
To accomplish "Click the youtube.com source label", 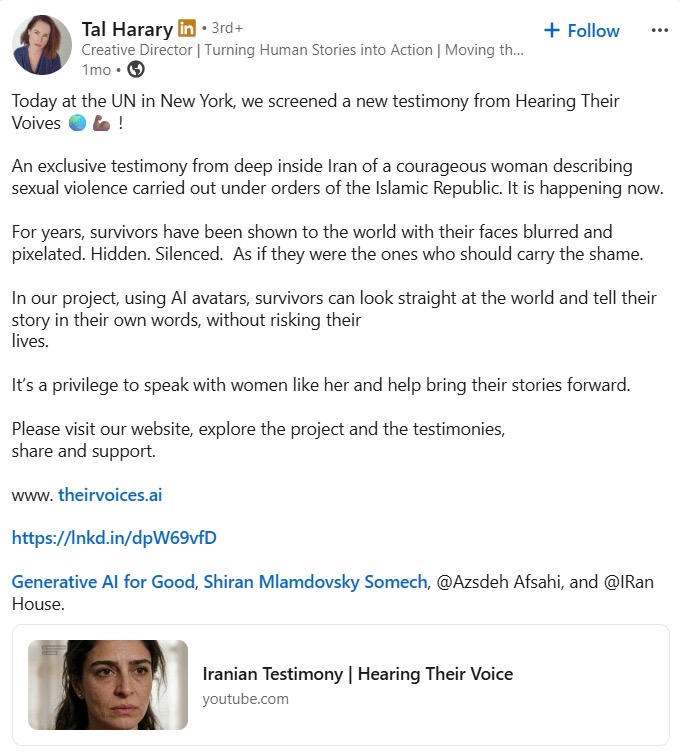I will click(x=245, y=698).
